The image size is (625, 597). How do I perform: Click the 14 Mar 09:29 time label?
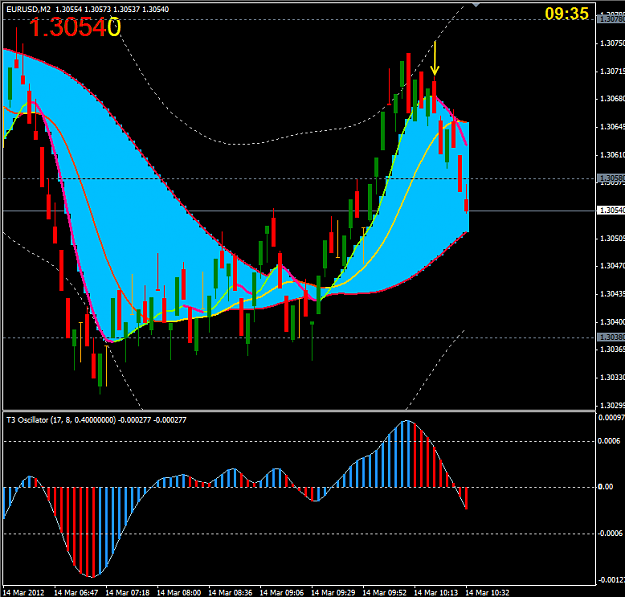click(x=333, y=593)
